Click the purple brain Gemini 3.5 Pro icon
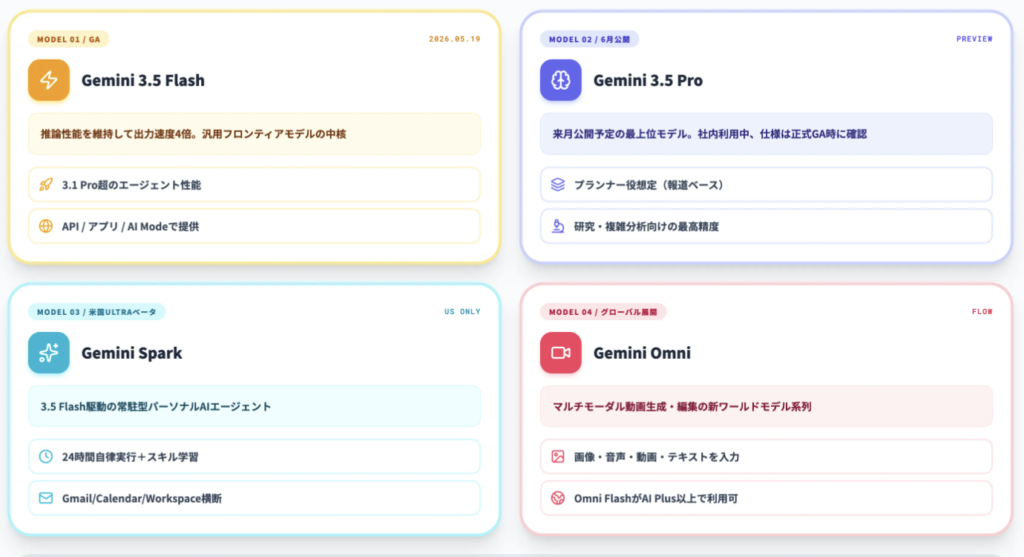 tap(560, 80)
